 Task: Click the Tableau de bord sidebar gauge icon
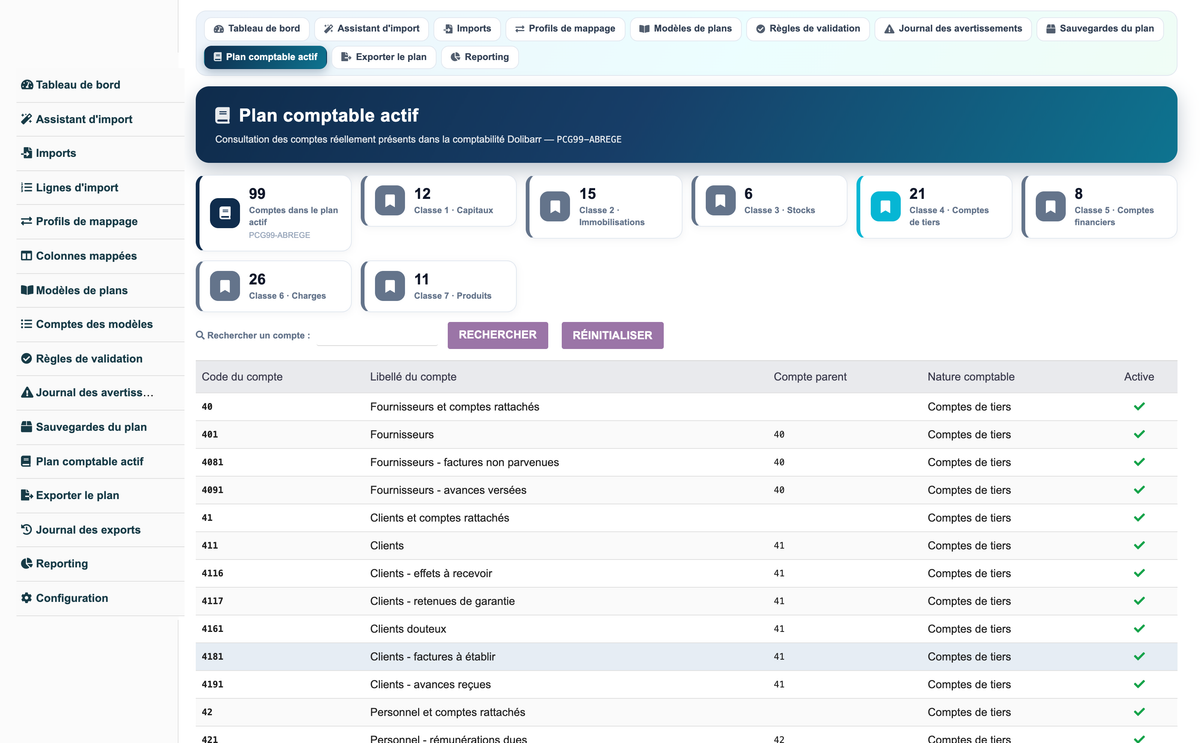click(x=27, y=85)
